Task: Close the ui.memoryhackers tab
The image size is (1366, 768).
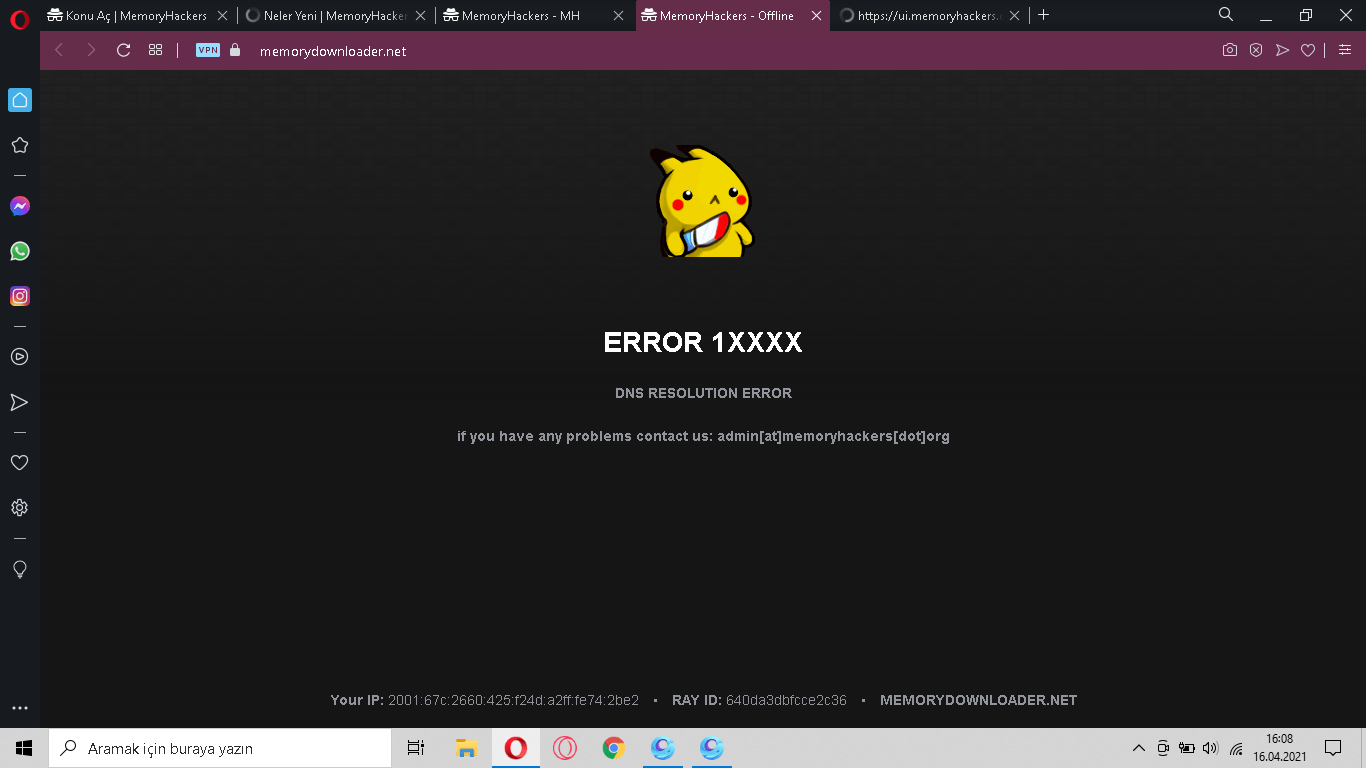Action: coord(1014,16)
